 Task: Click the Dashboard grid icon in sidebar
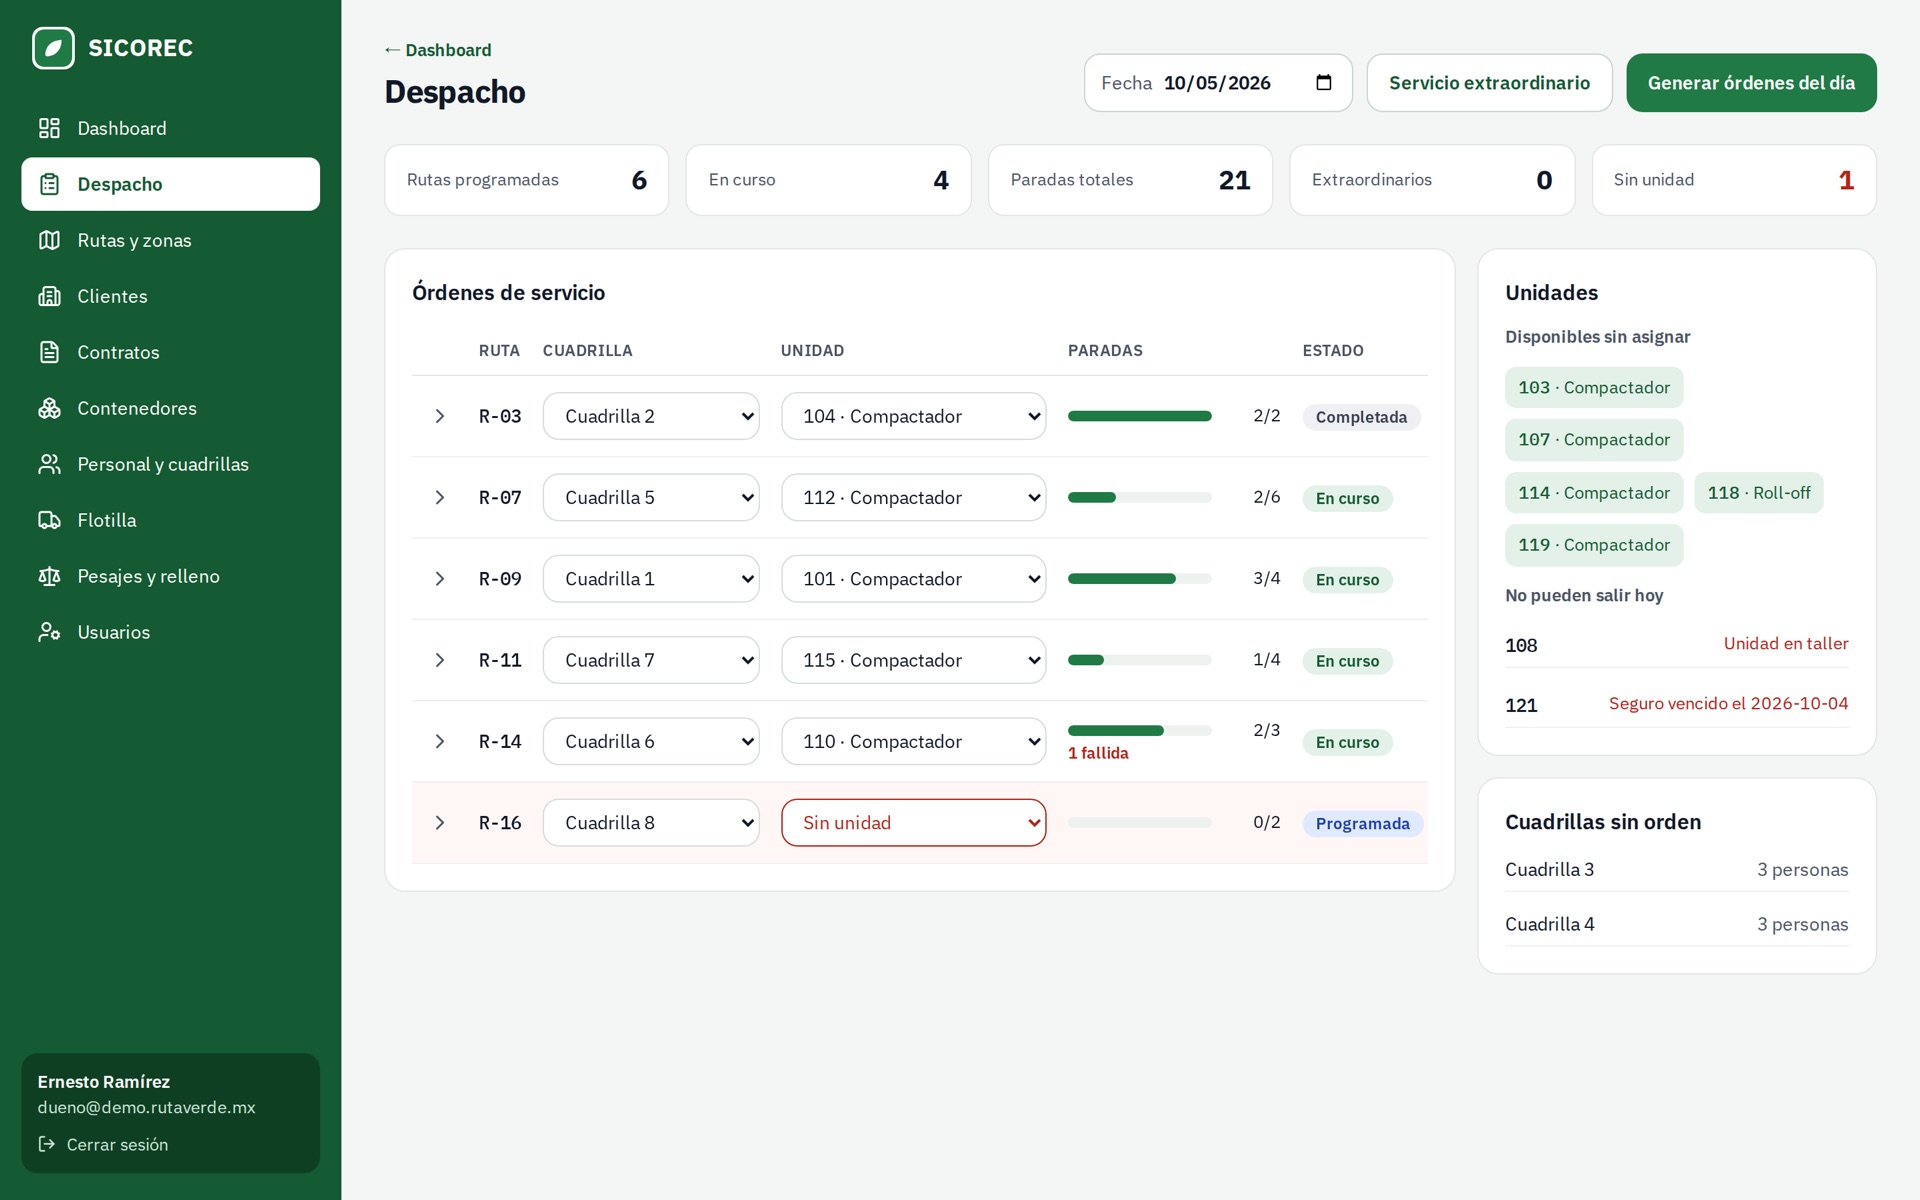point(49,128)
